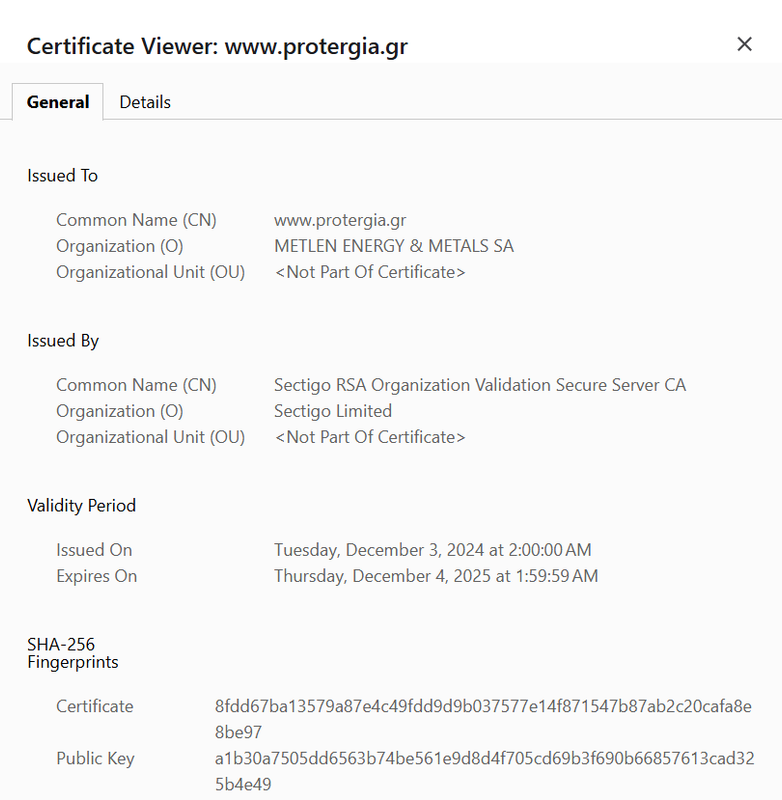
Task: Click Organization (O) label under Issued By
Action: 119,411
